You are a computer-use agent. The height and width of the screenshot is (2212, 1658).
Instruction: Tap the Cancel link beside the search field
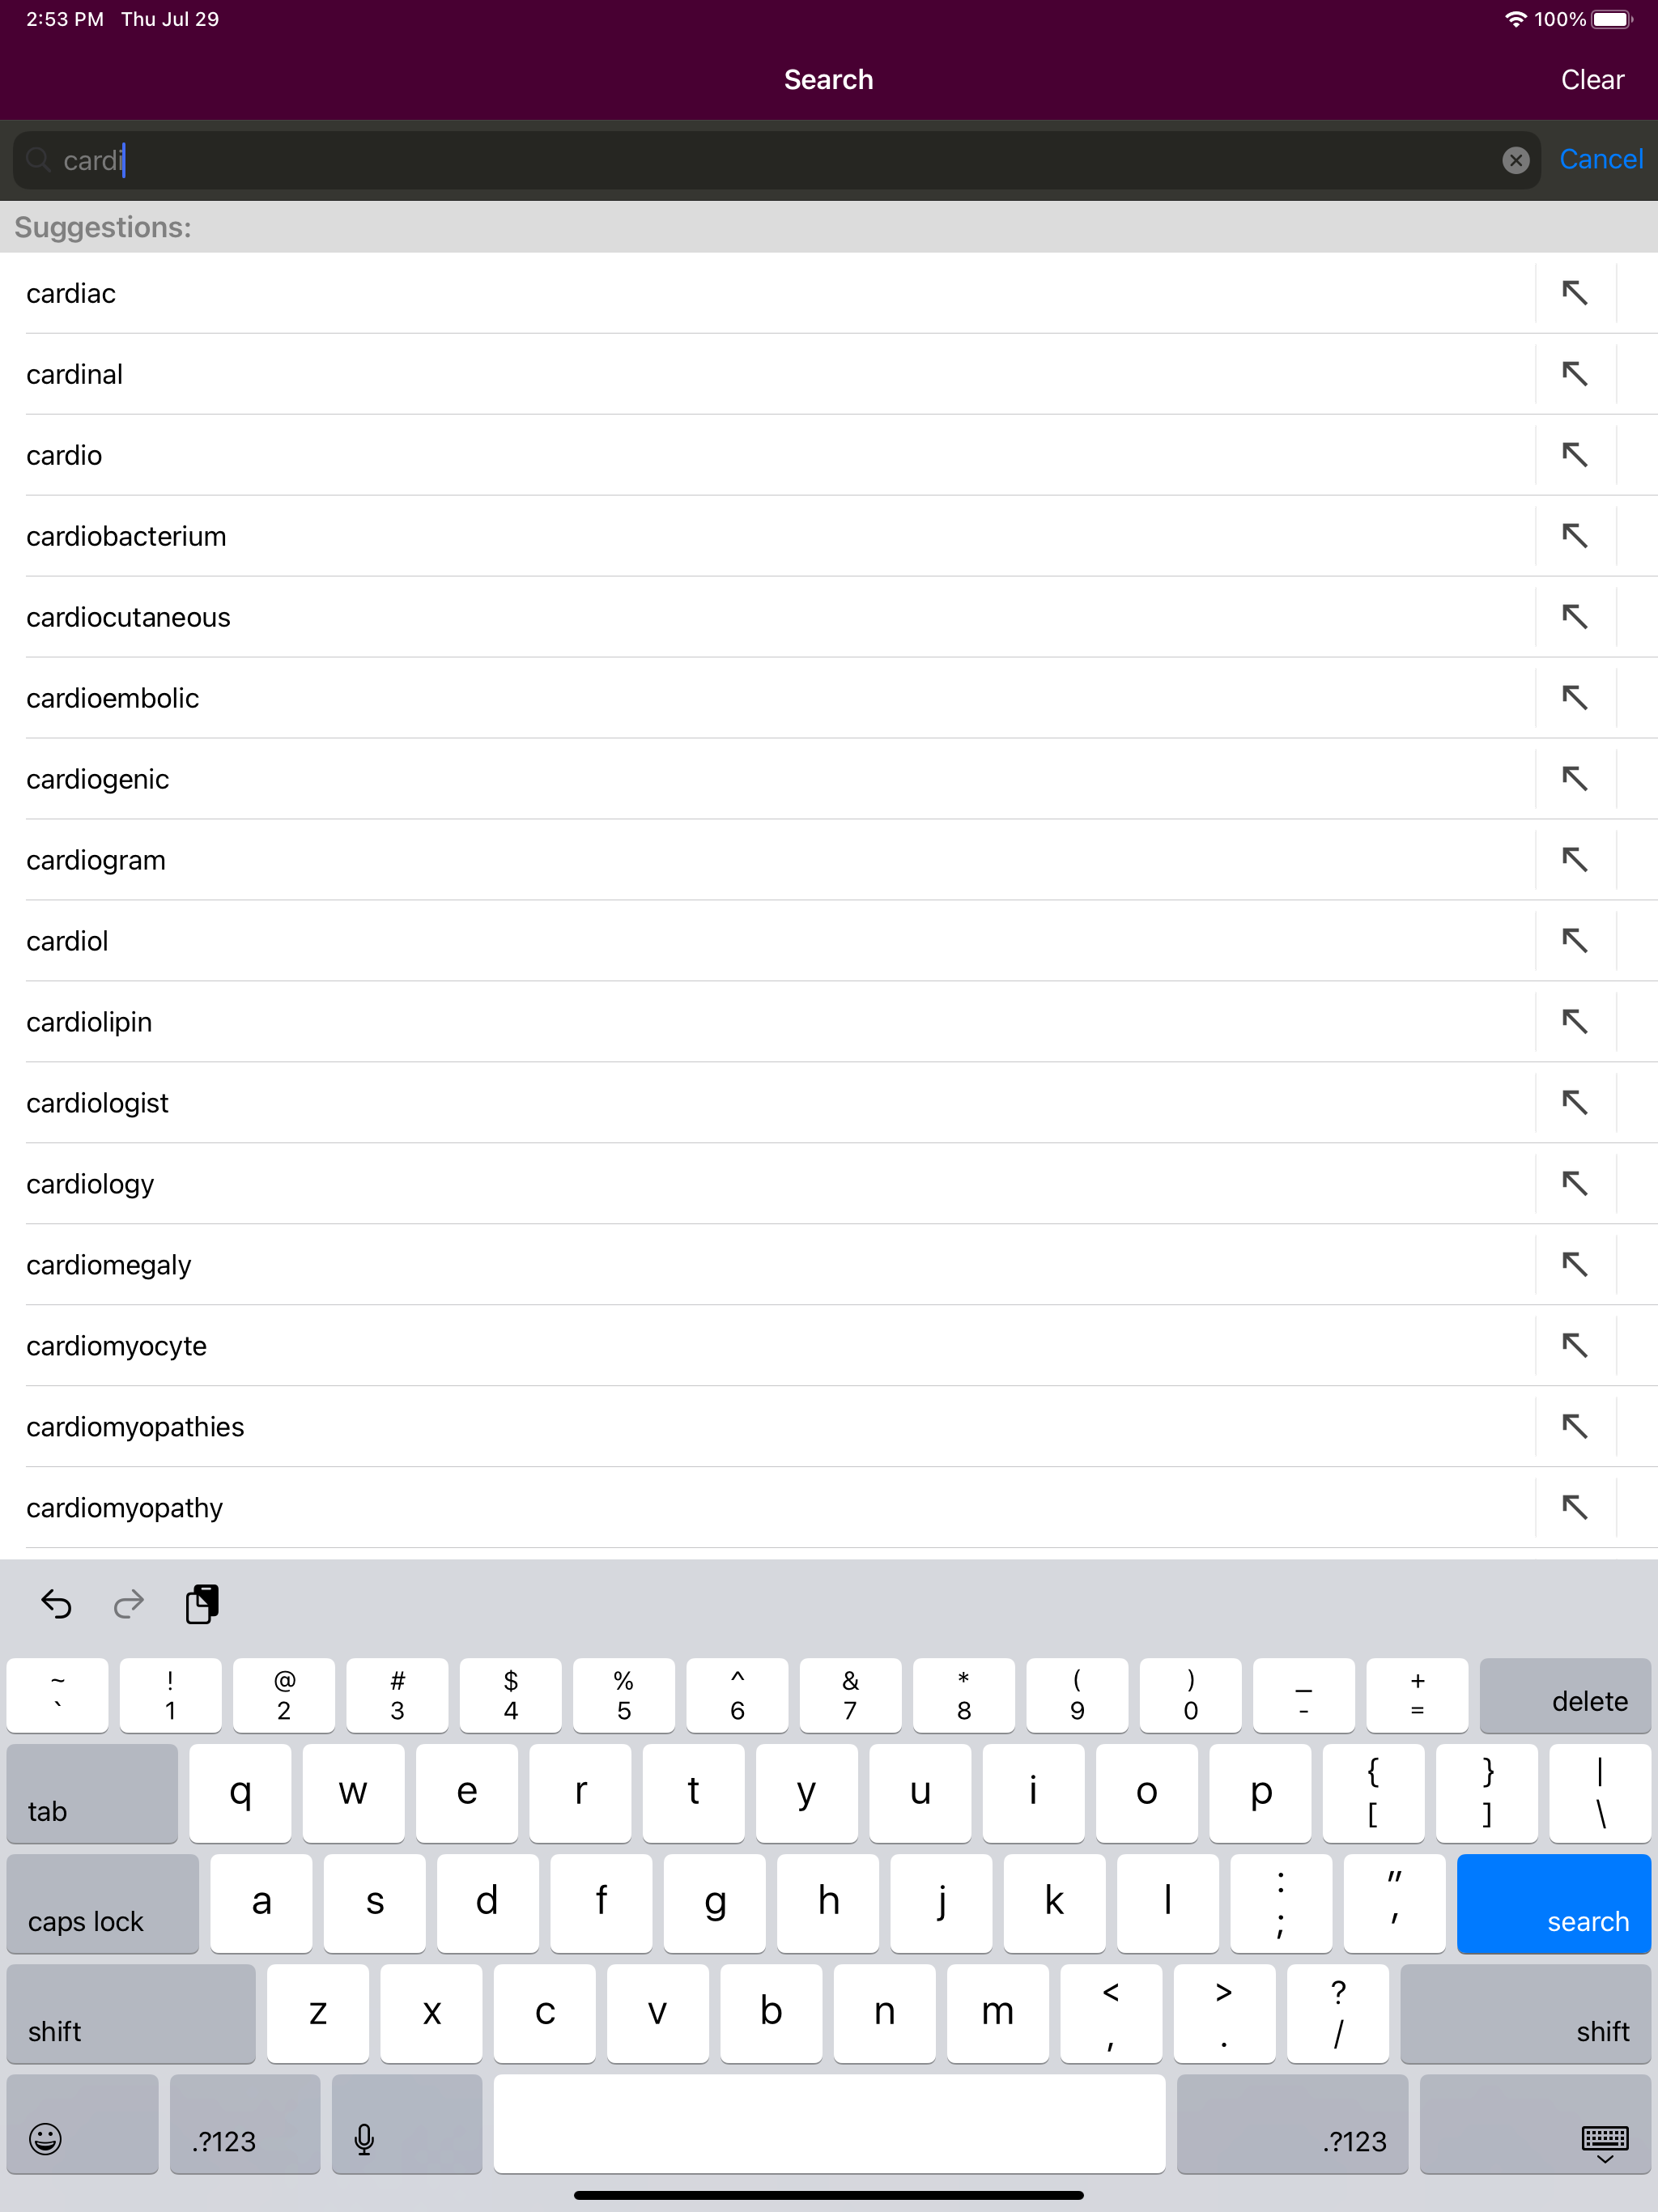point(1600,159)
